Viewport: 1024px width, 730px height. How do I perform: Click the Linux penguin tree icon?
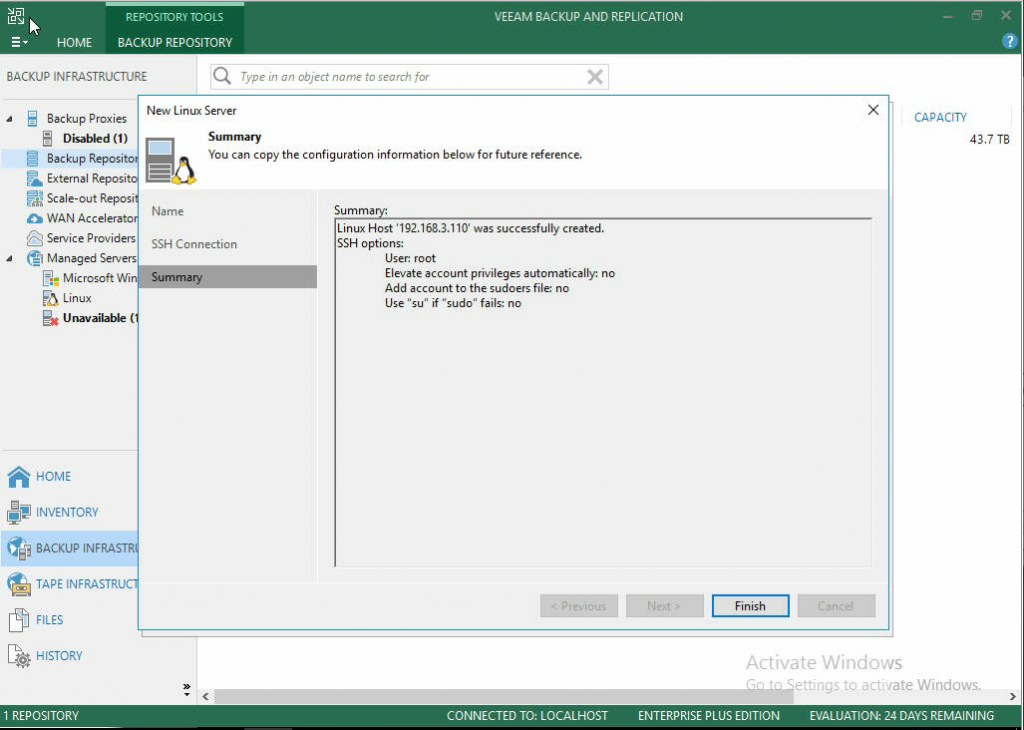coord(50,298)
